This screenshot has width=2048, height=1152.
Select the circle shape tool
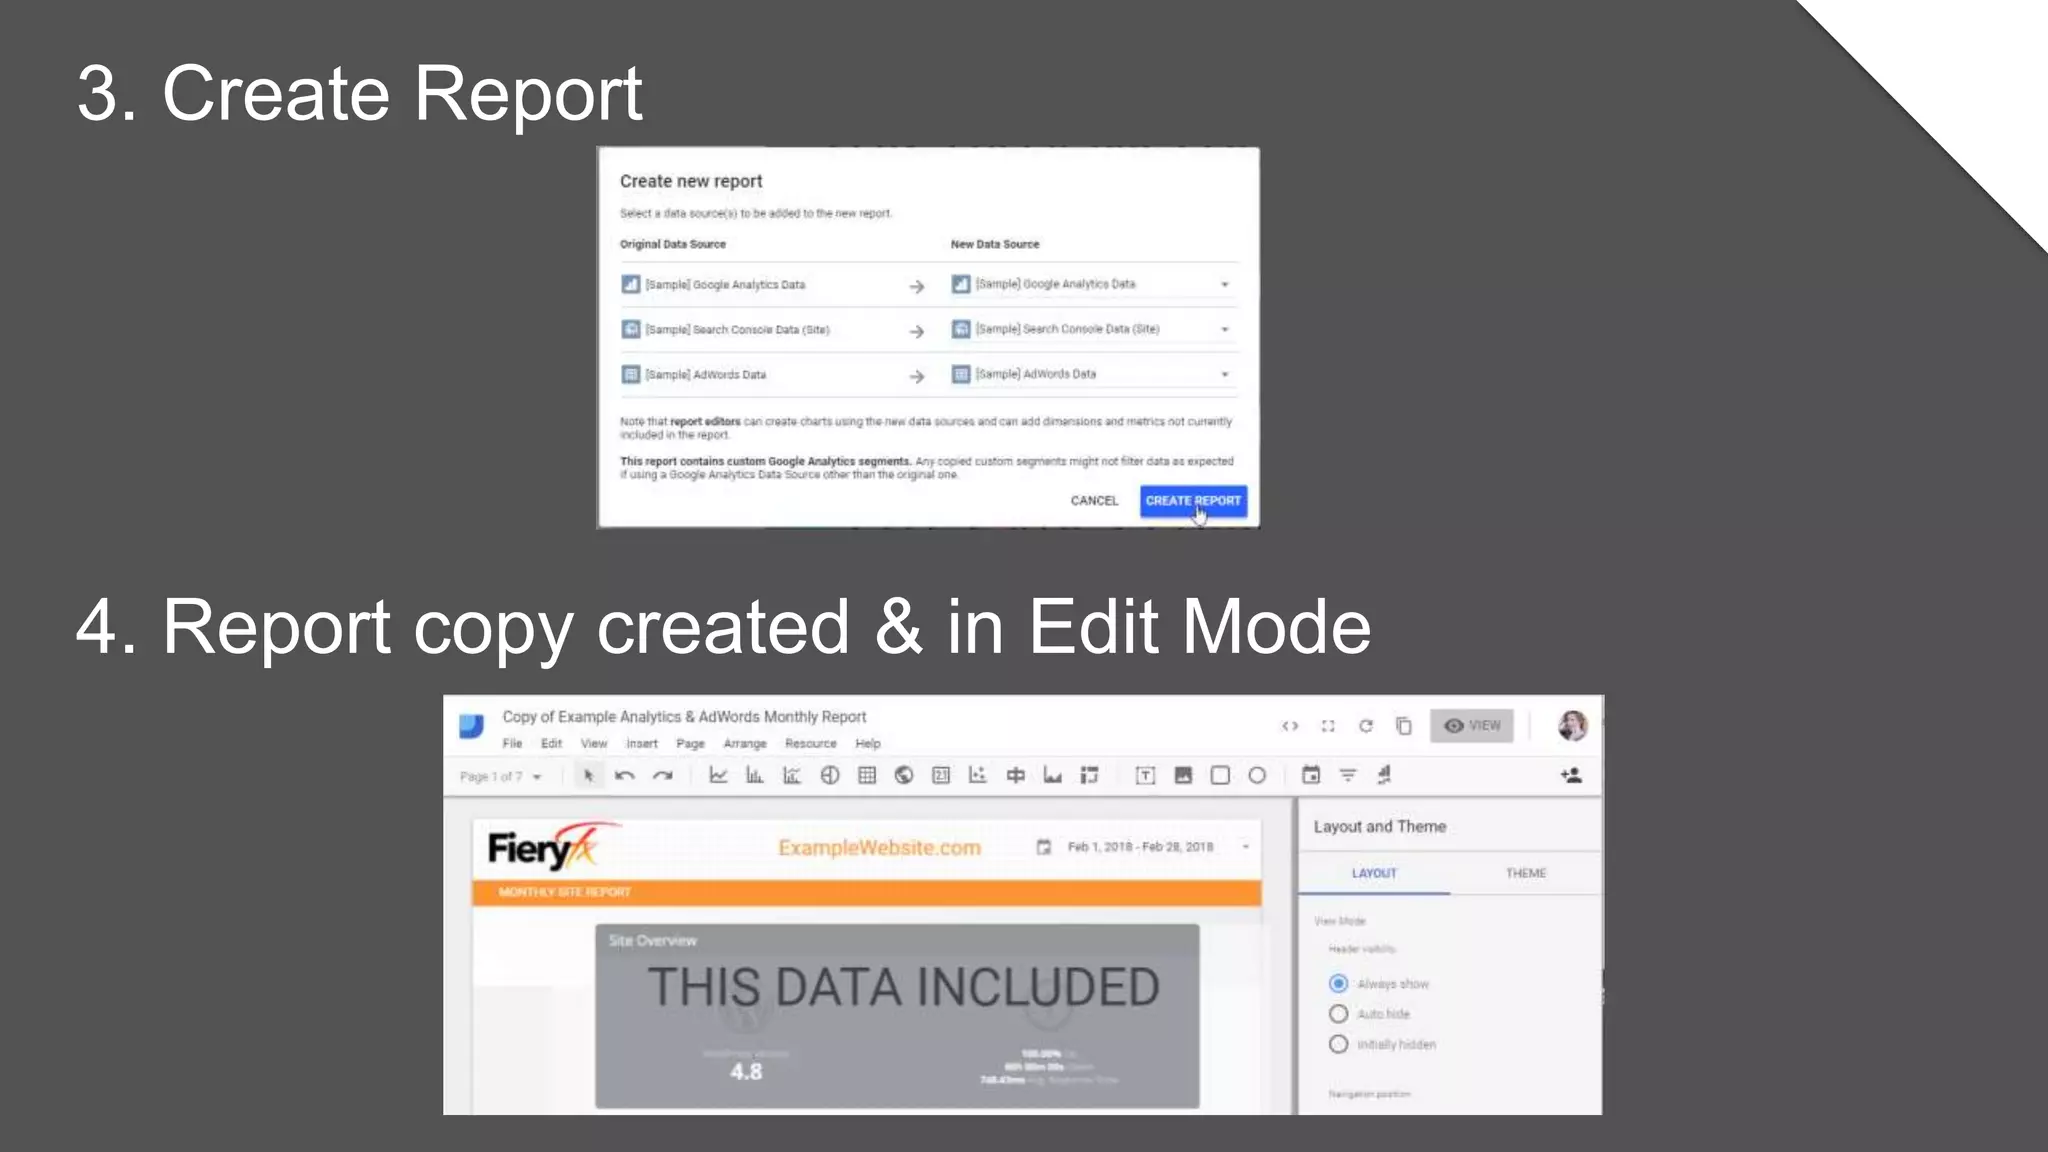tap(1257, 775)
